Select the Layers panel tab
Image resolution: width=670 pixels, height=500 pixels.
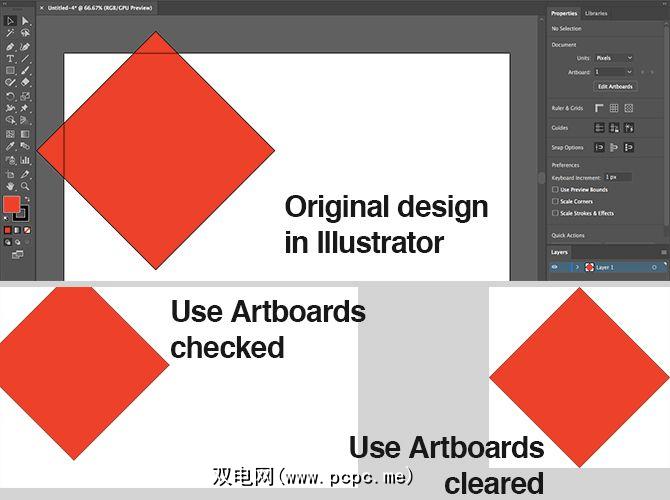tap(559, 252)
